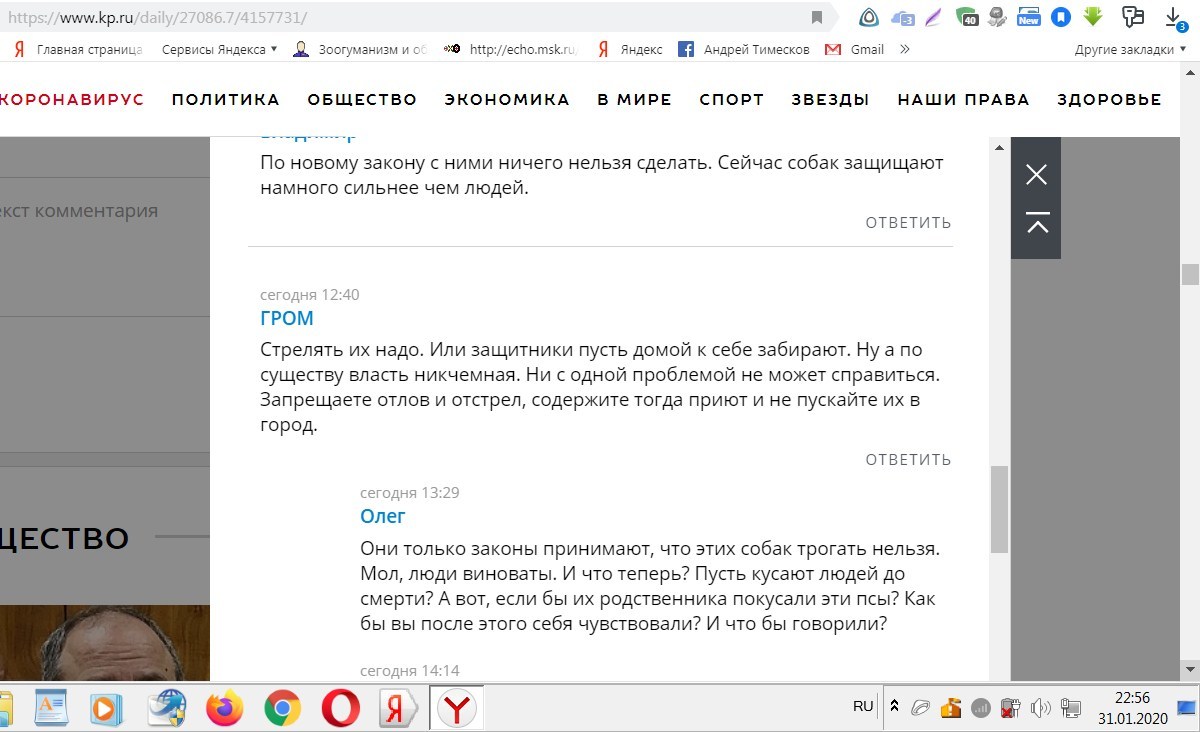Open the КОРОНАВИРУС section

click(72, 99)
